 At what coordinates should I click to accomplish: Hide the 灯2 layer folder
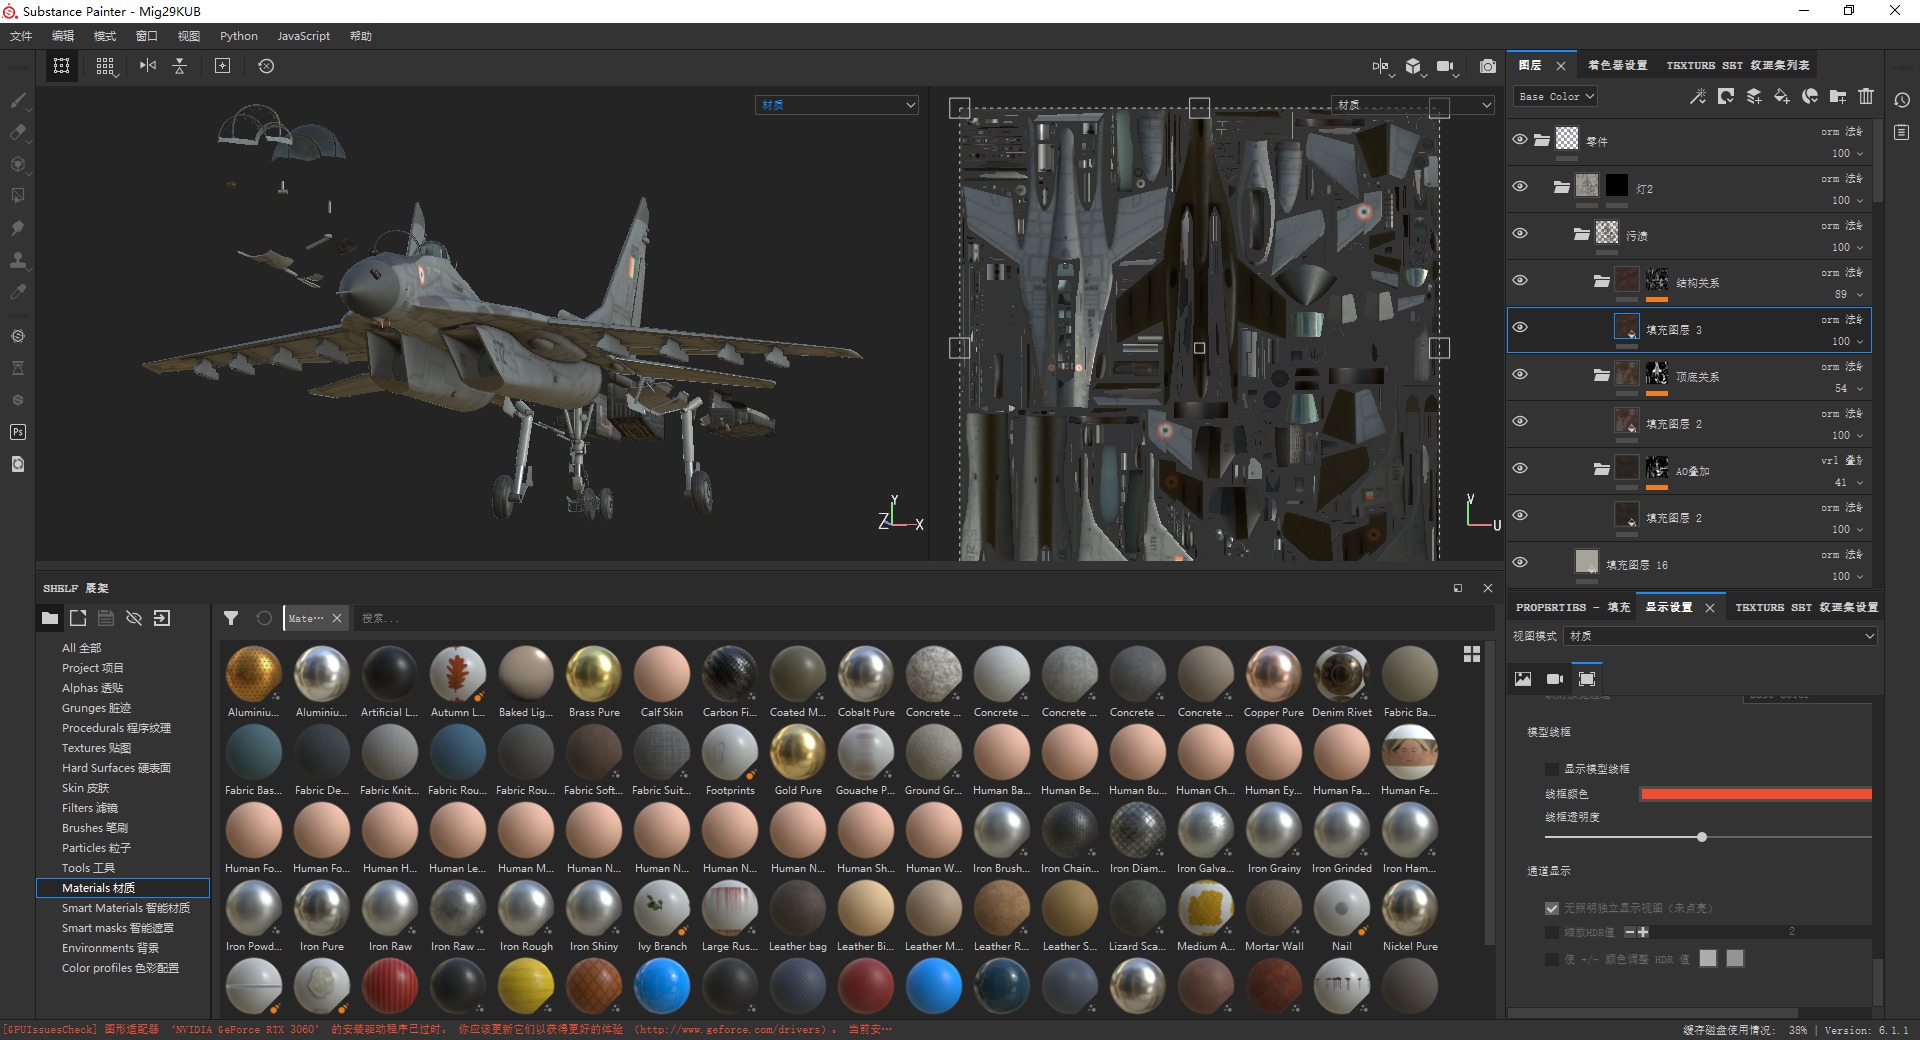pos(1520,187)
